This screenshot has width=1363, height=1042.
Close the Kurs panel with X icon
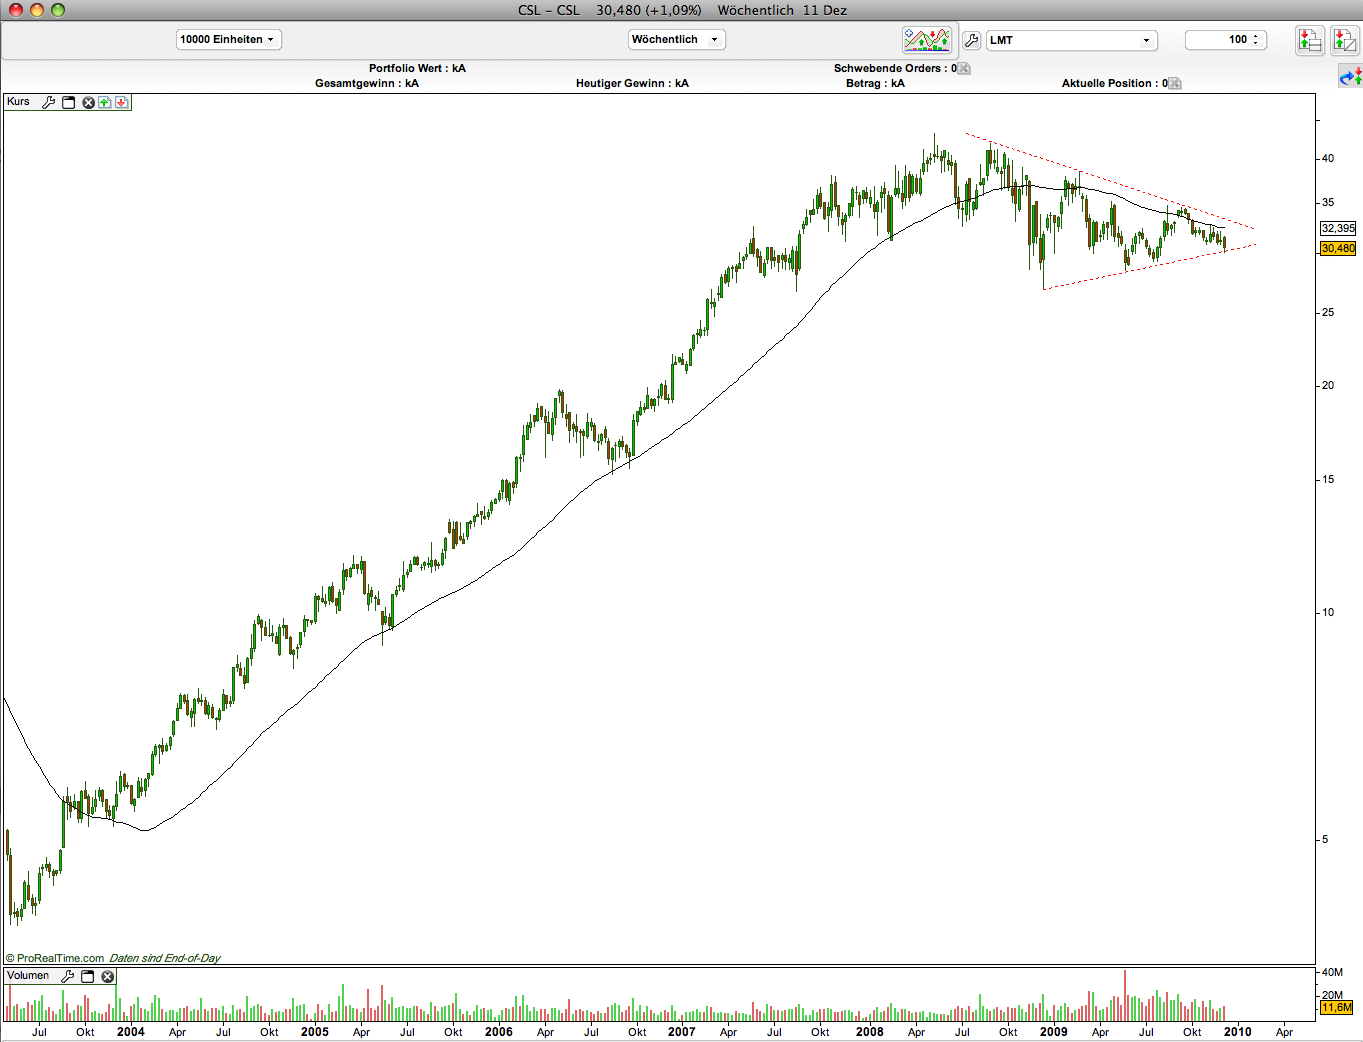(x=88, y=102)
